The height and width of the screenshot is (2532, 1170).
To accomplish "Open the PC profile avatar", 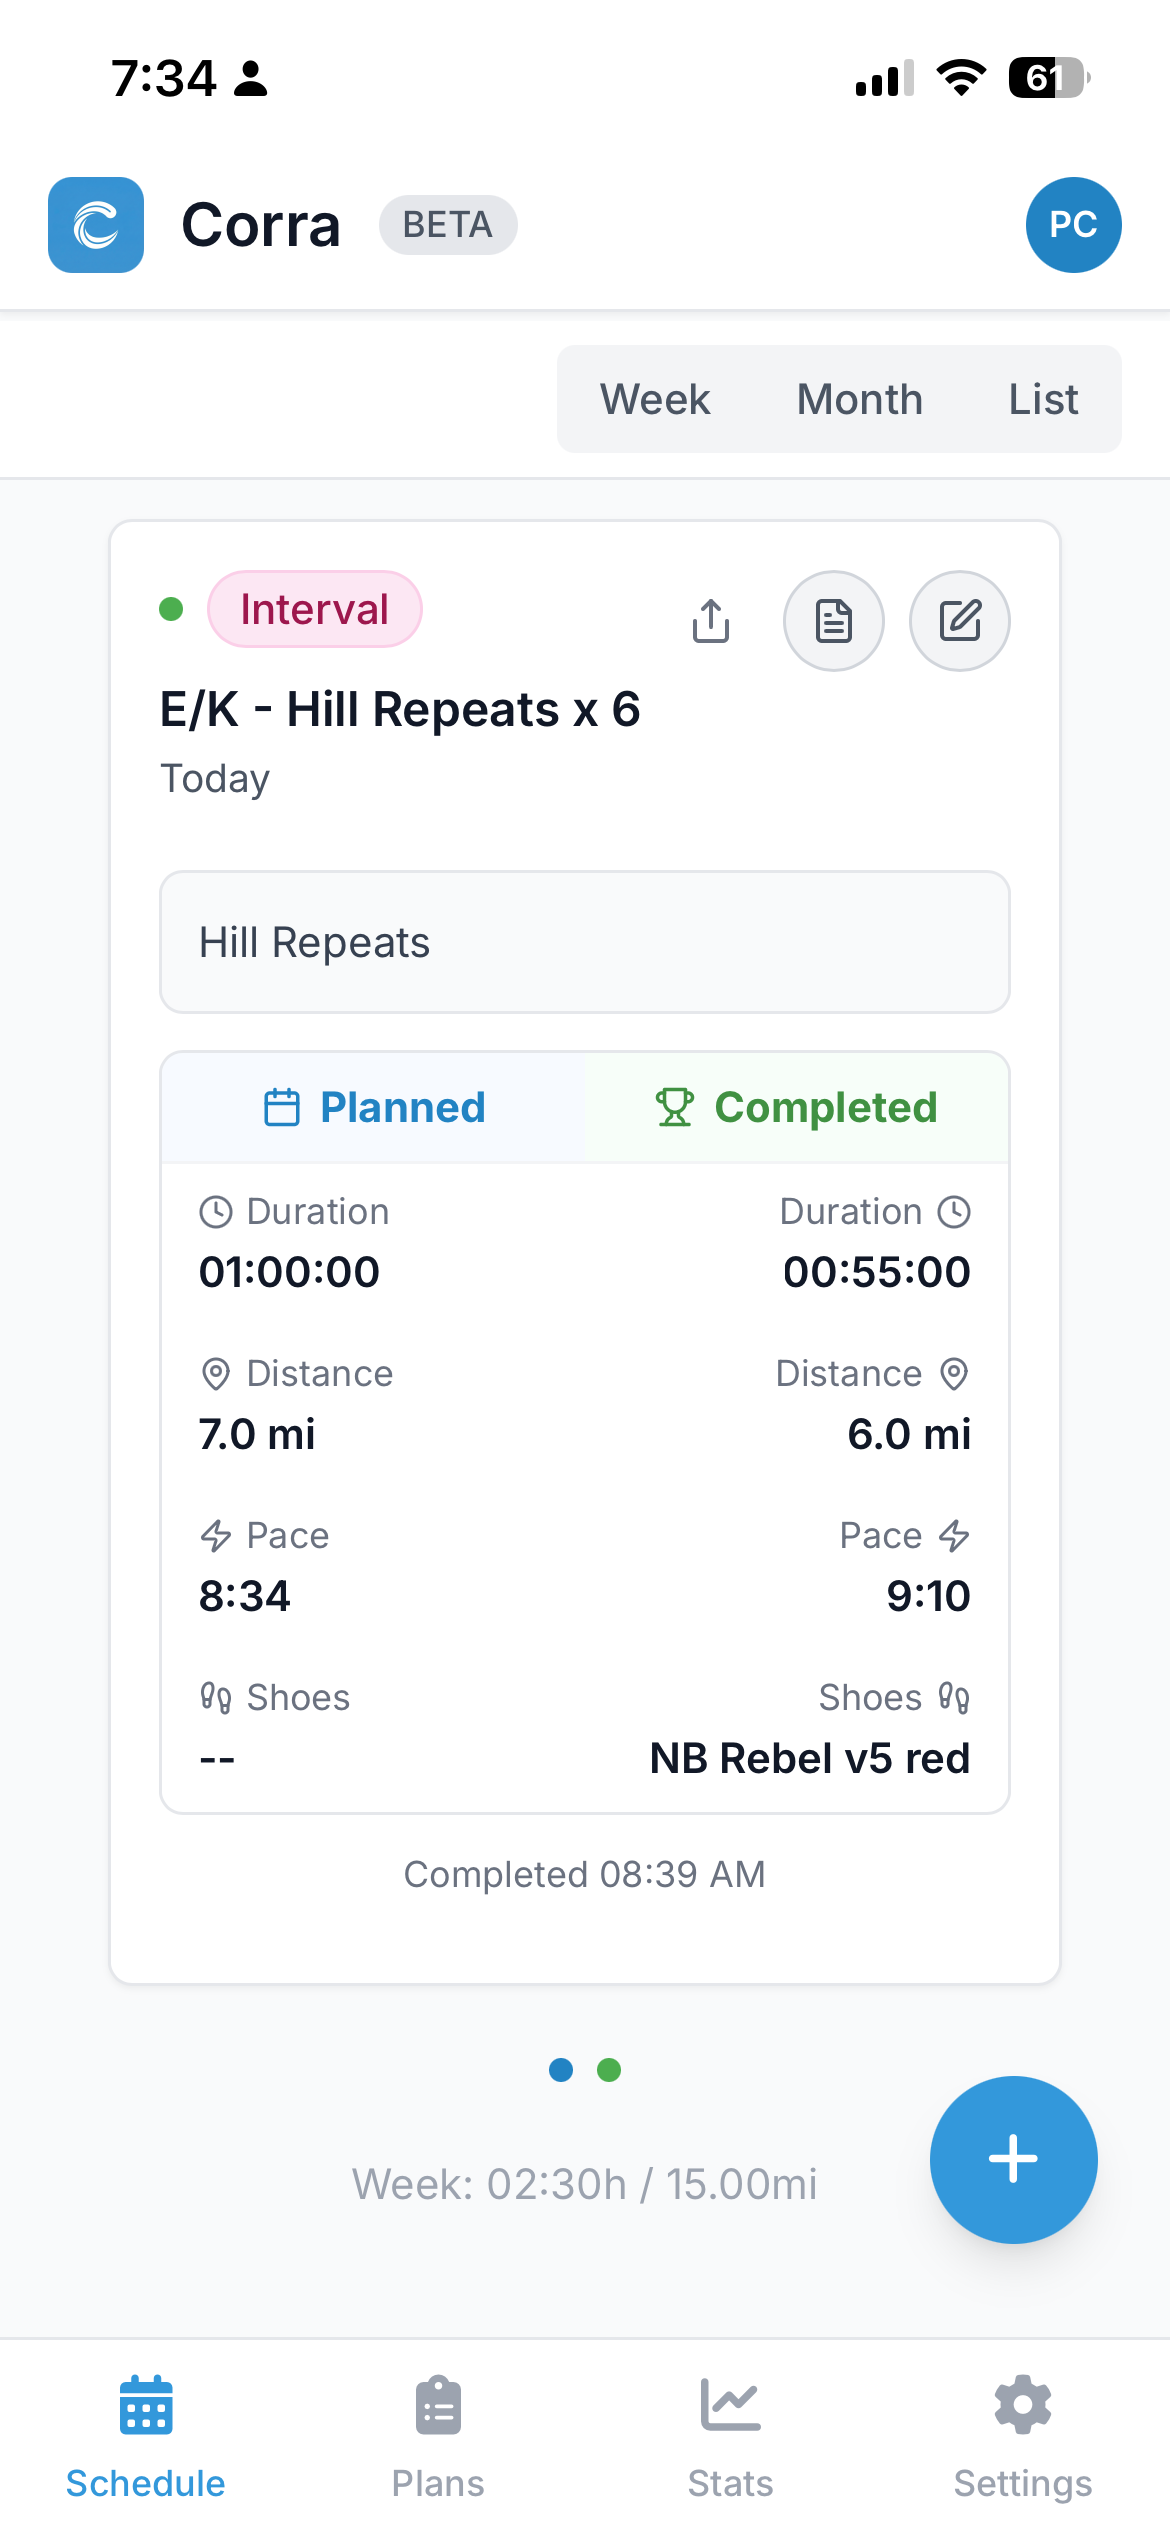I will click(x=1074, y=225).
